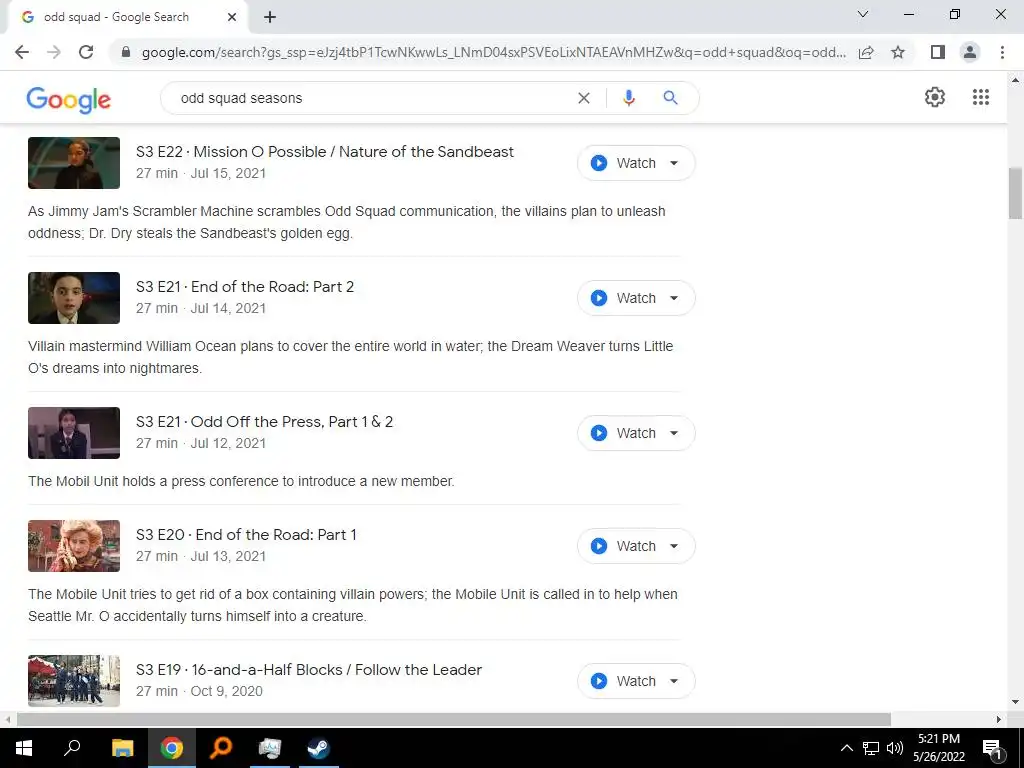Open the Chrome three-dot menu
The width and height of the screenshot is (1024, 768).
(x=1002, y=52)
